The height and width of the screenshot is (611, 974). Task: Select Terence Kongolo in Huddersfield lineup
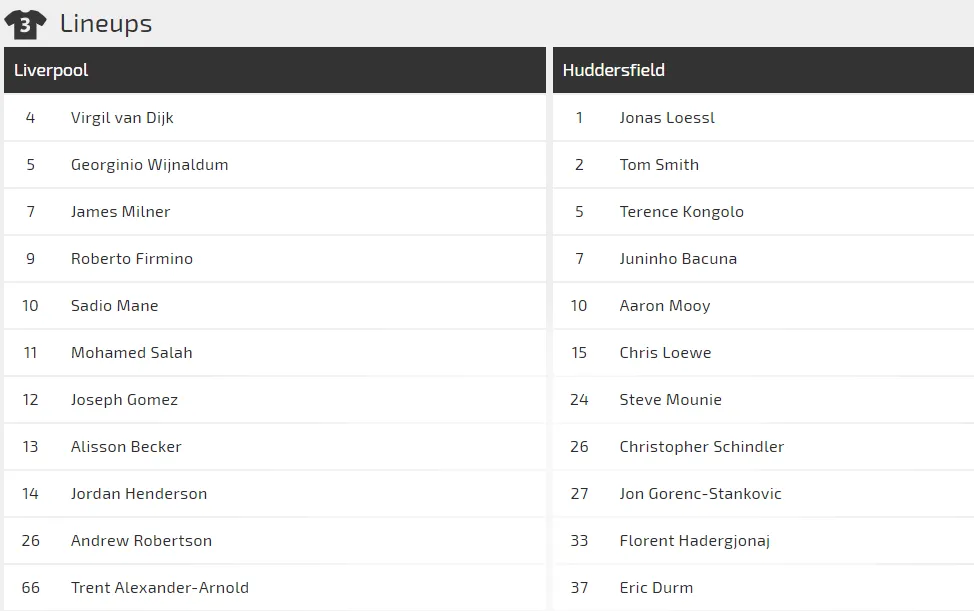(x=681, y=212)
